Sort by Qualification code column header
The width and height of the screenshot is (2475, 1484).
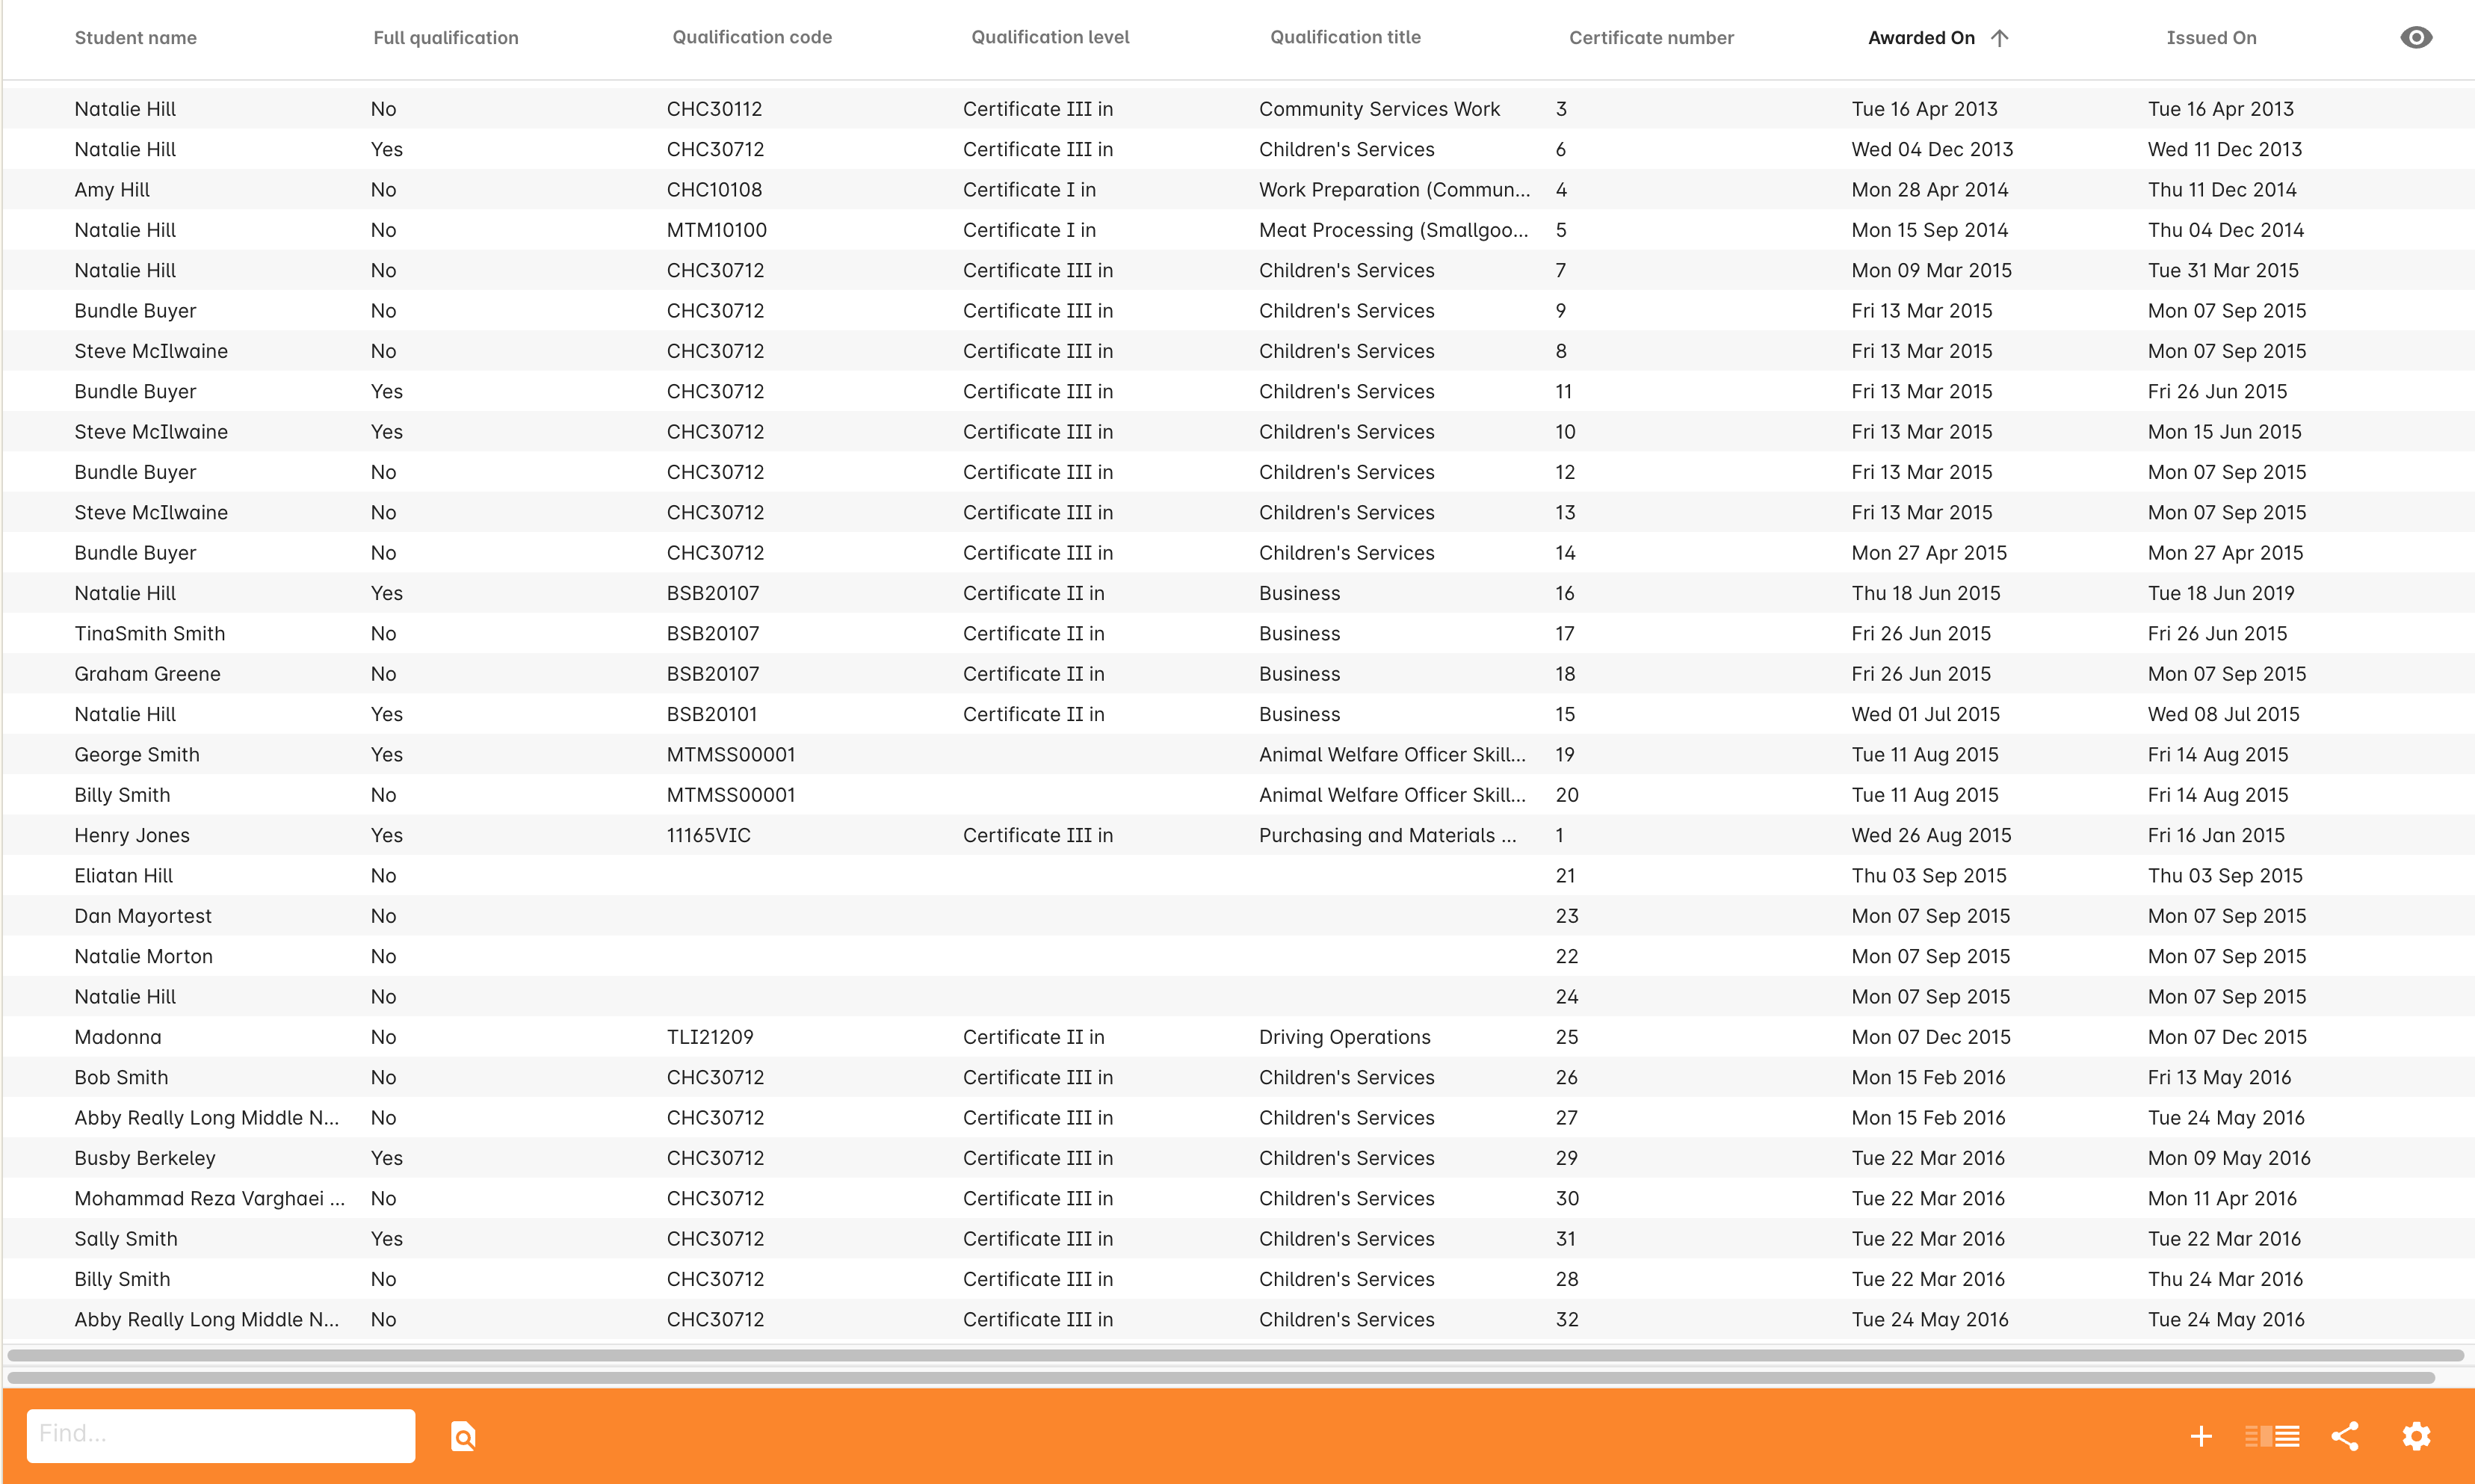point(752,37)
